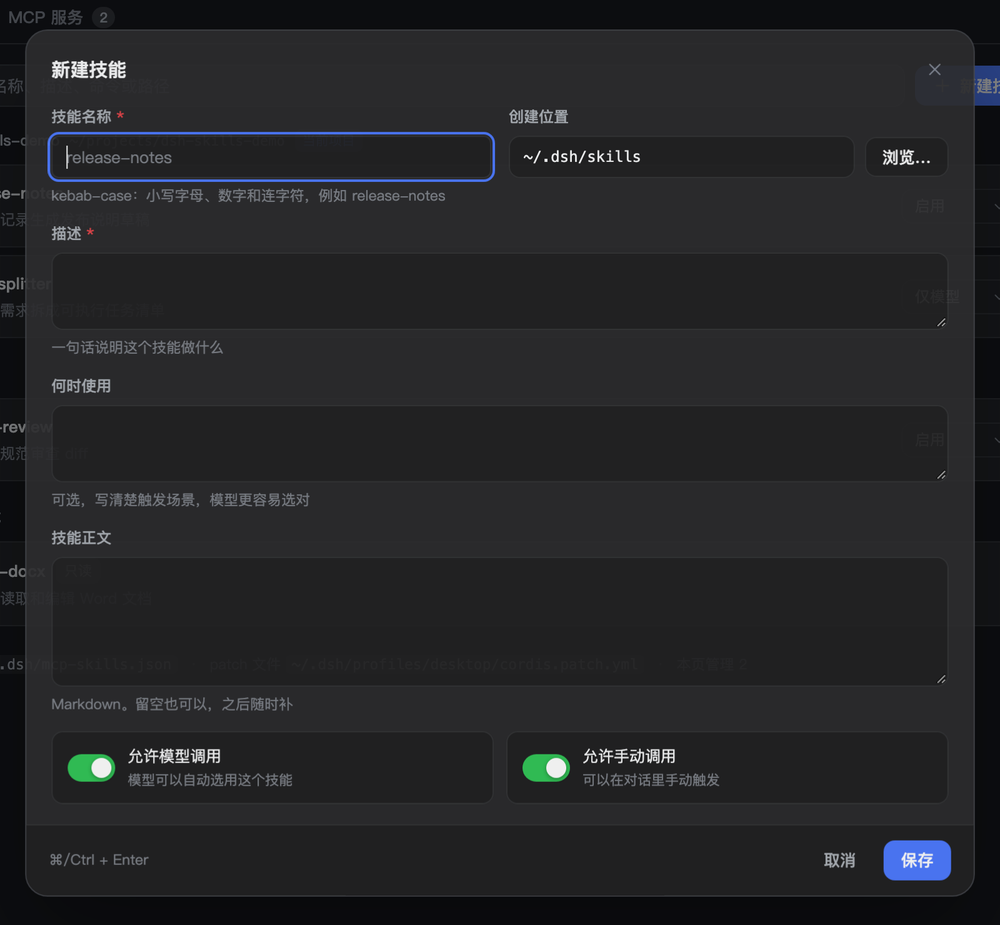Click text 模型可以自动选用这个技能
This screenshot has height=925, width=1000.
(x=210, y=780)
